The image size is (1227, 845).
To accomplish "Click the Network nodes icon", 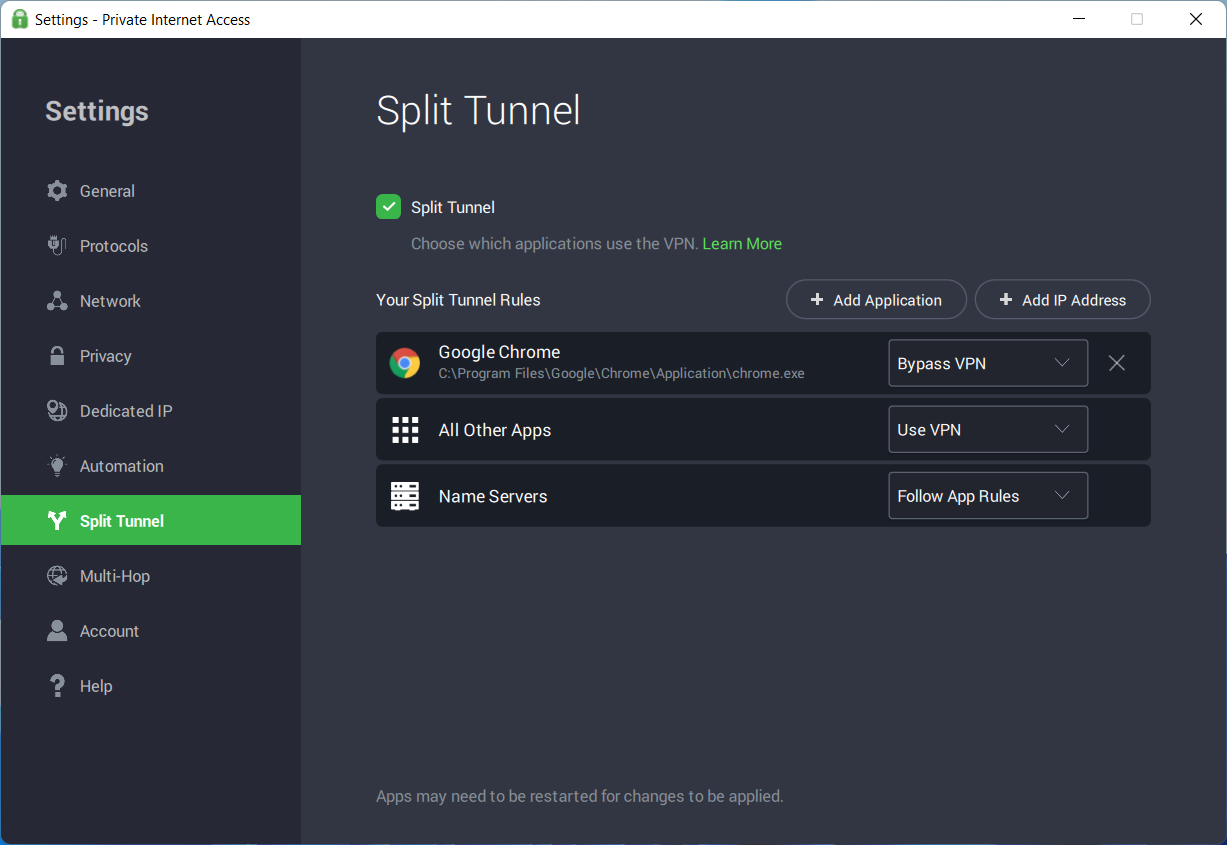I will point(58,301).
